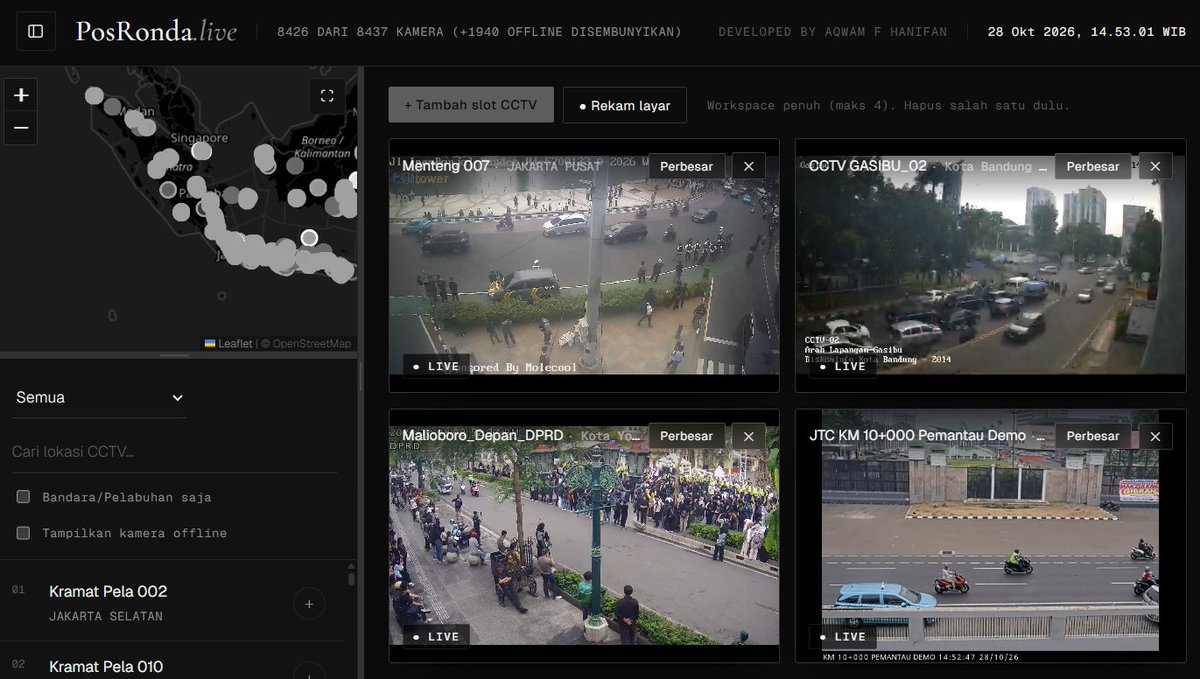Click the Singapore label on the map
Image resolution: width=1200 pixels, height=679 pixels.
199,138
